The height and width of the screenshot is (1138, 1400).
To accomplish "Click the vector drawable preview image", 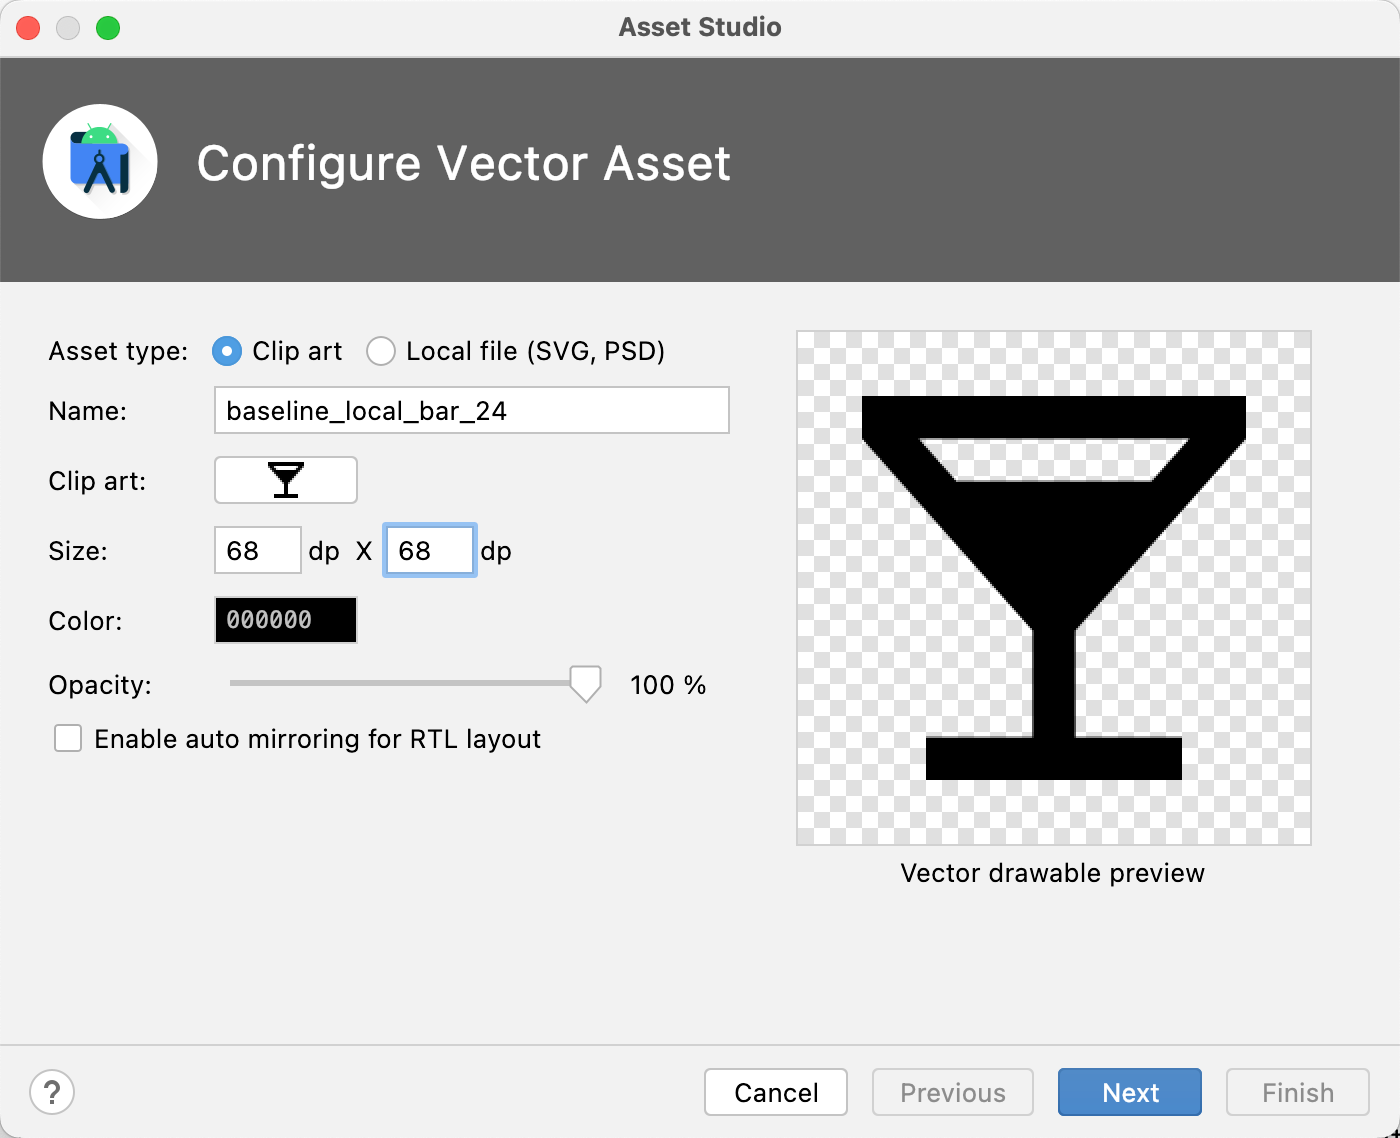I will (x=1054, y=588).
